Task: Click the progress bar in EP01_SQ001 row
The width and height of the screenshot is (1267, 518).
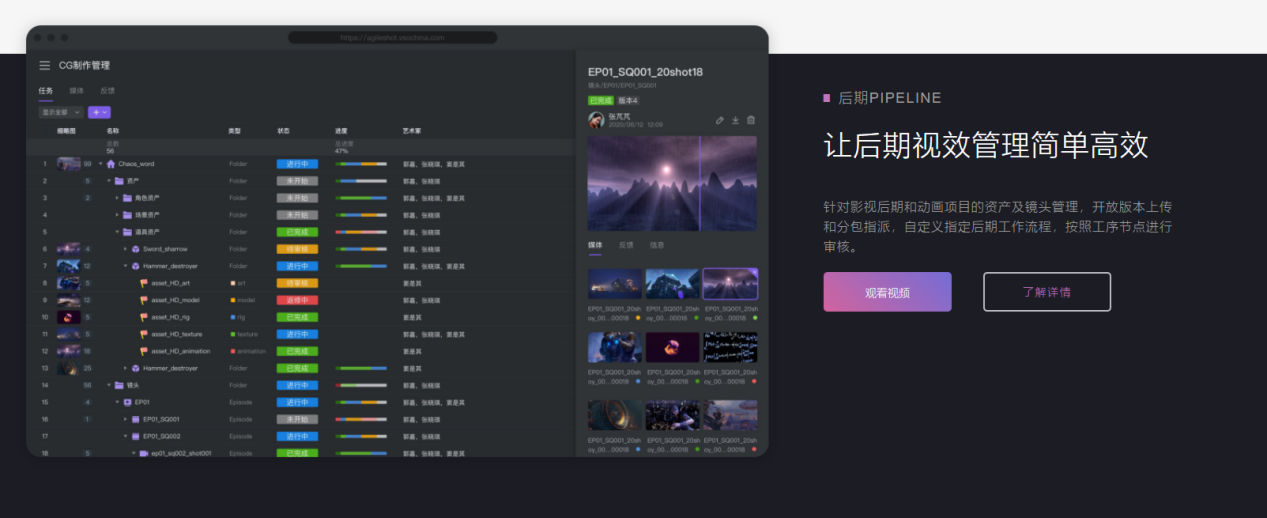Action: (361, 419)
